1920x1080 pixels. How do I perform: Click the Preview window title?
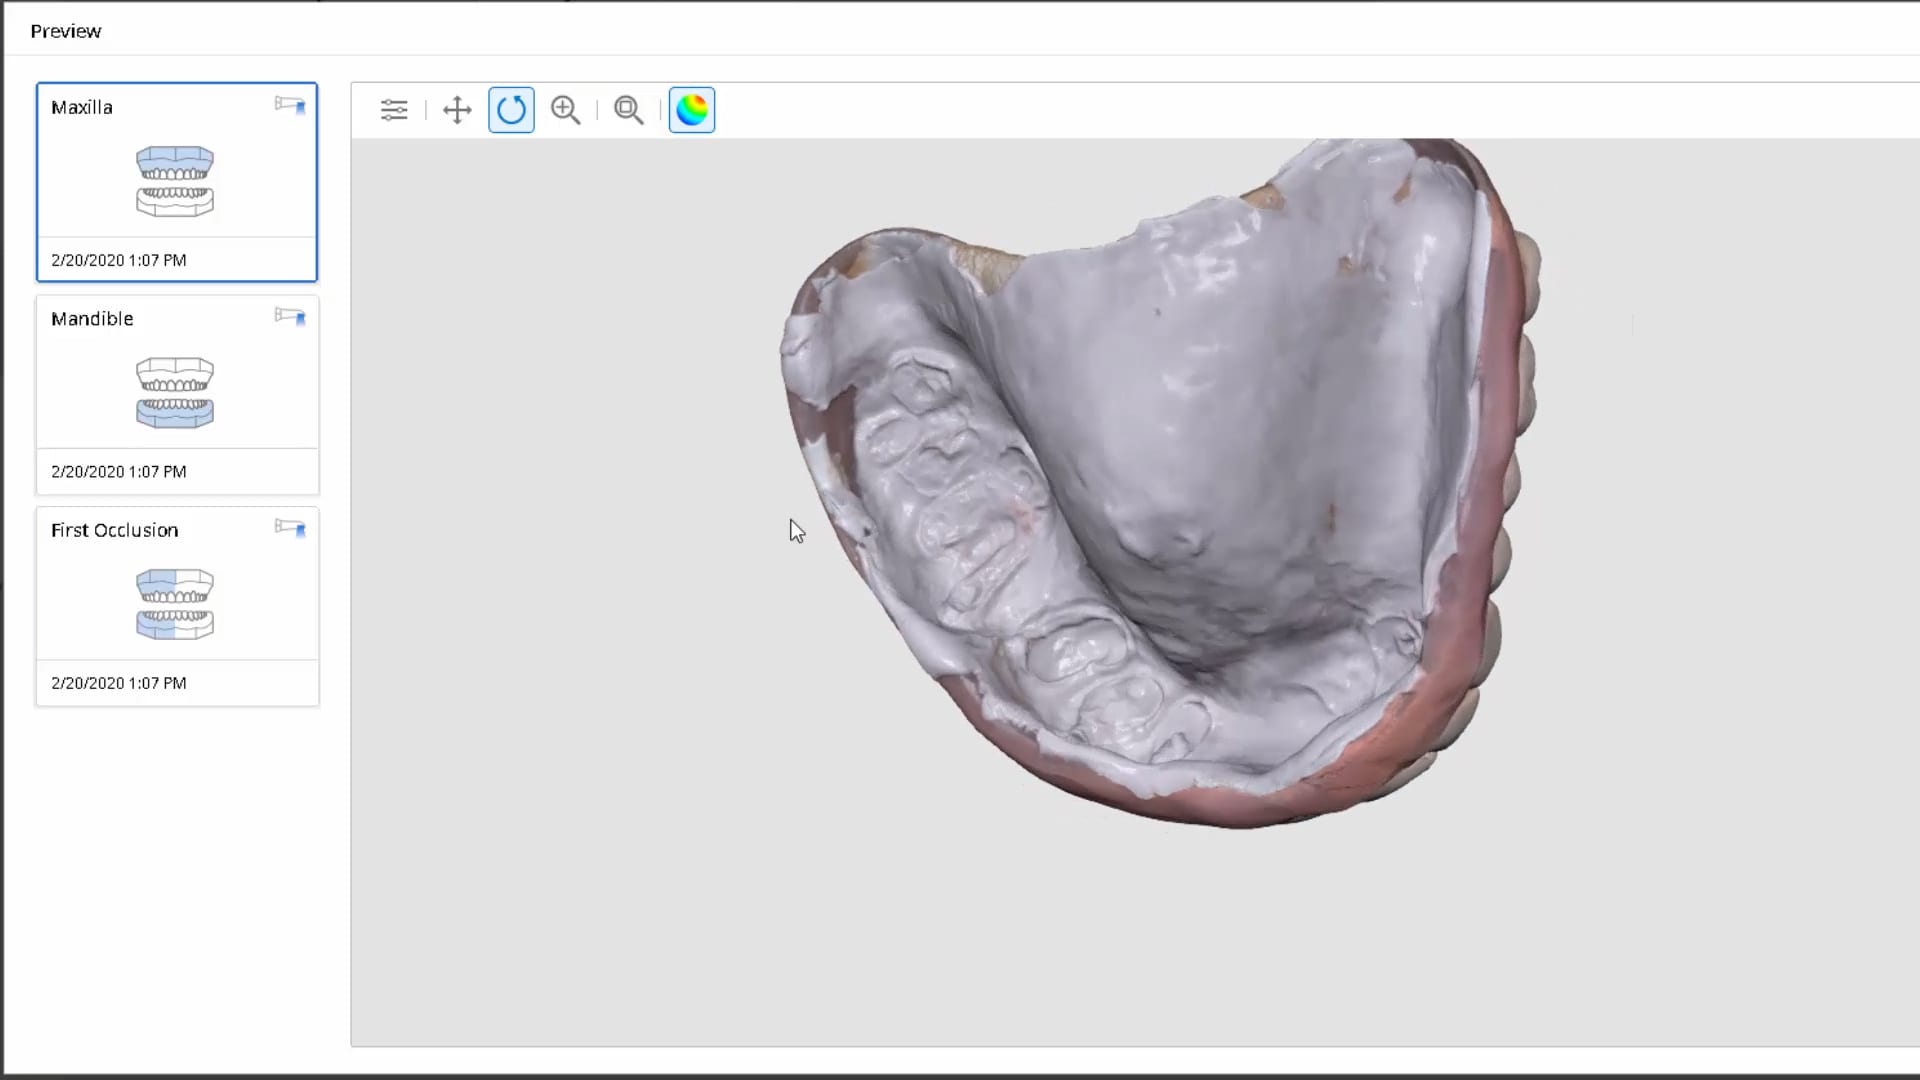point(66,31)
